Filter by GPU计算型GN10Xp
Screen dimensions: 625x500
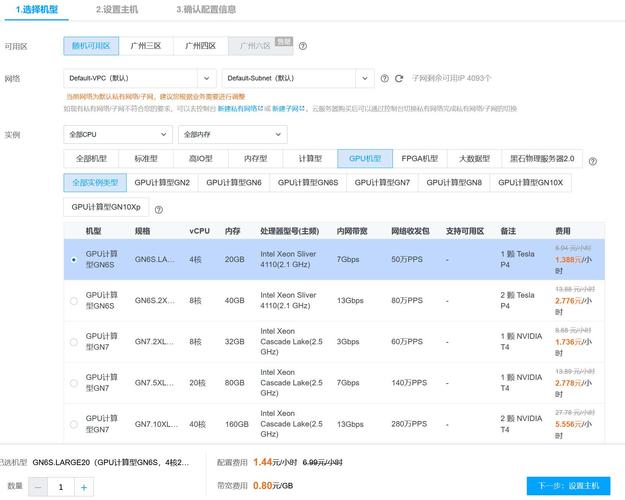click(106, 207)
